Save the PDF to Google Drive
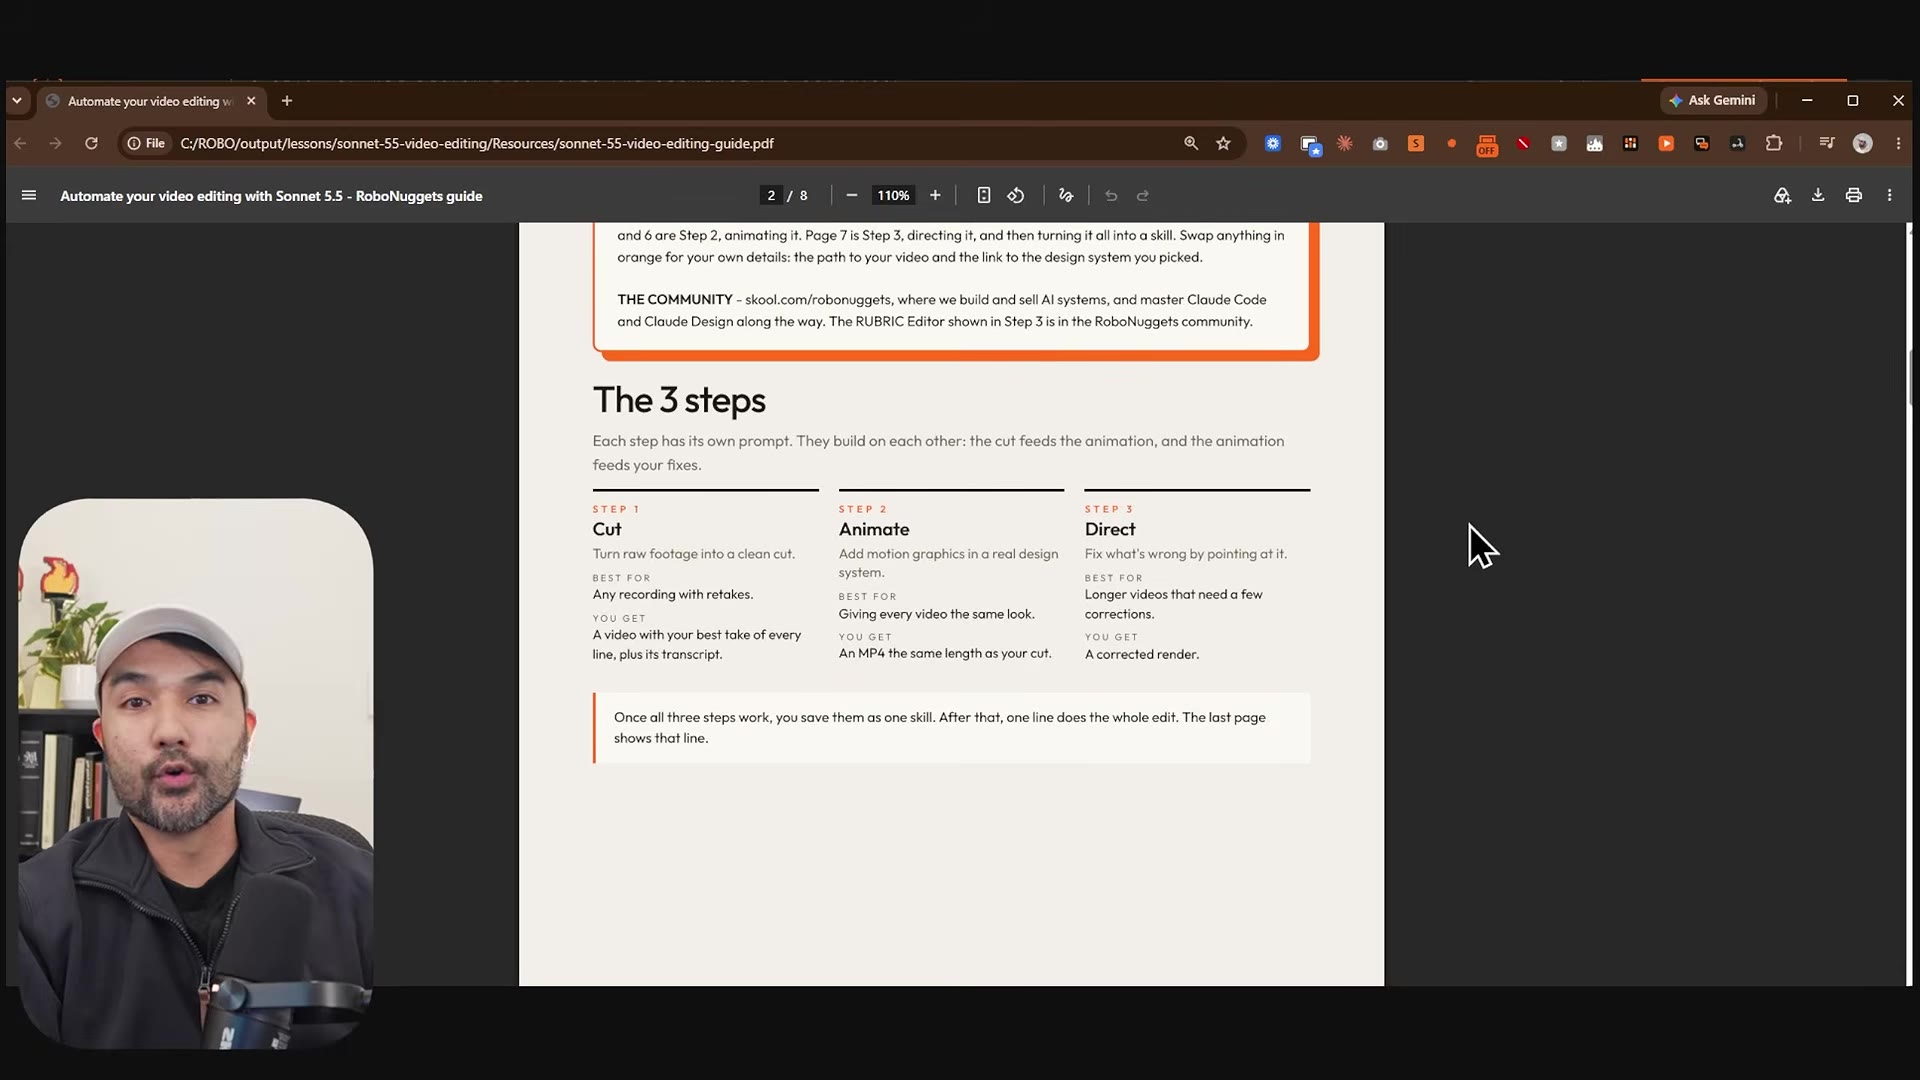1920x1080 pixels. 1782,195
